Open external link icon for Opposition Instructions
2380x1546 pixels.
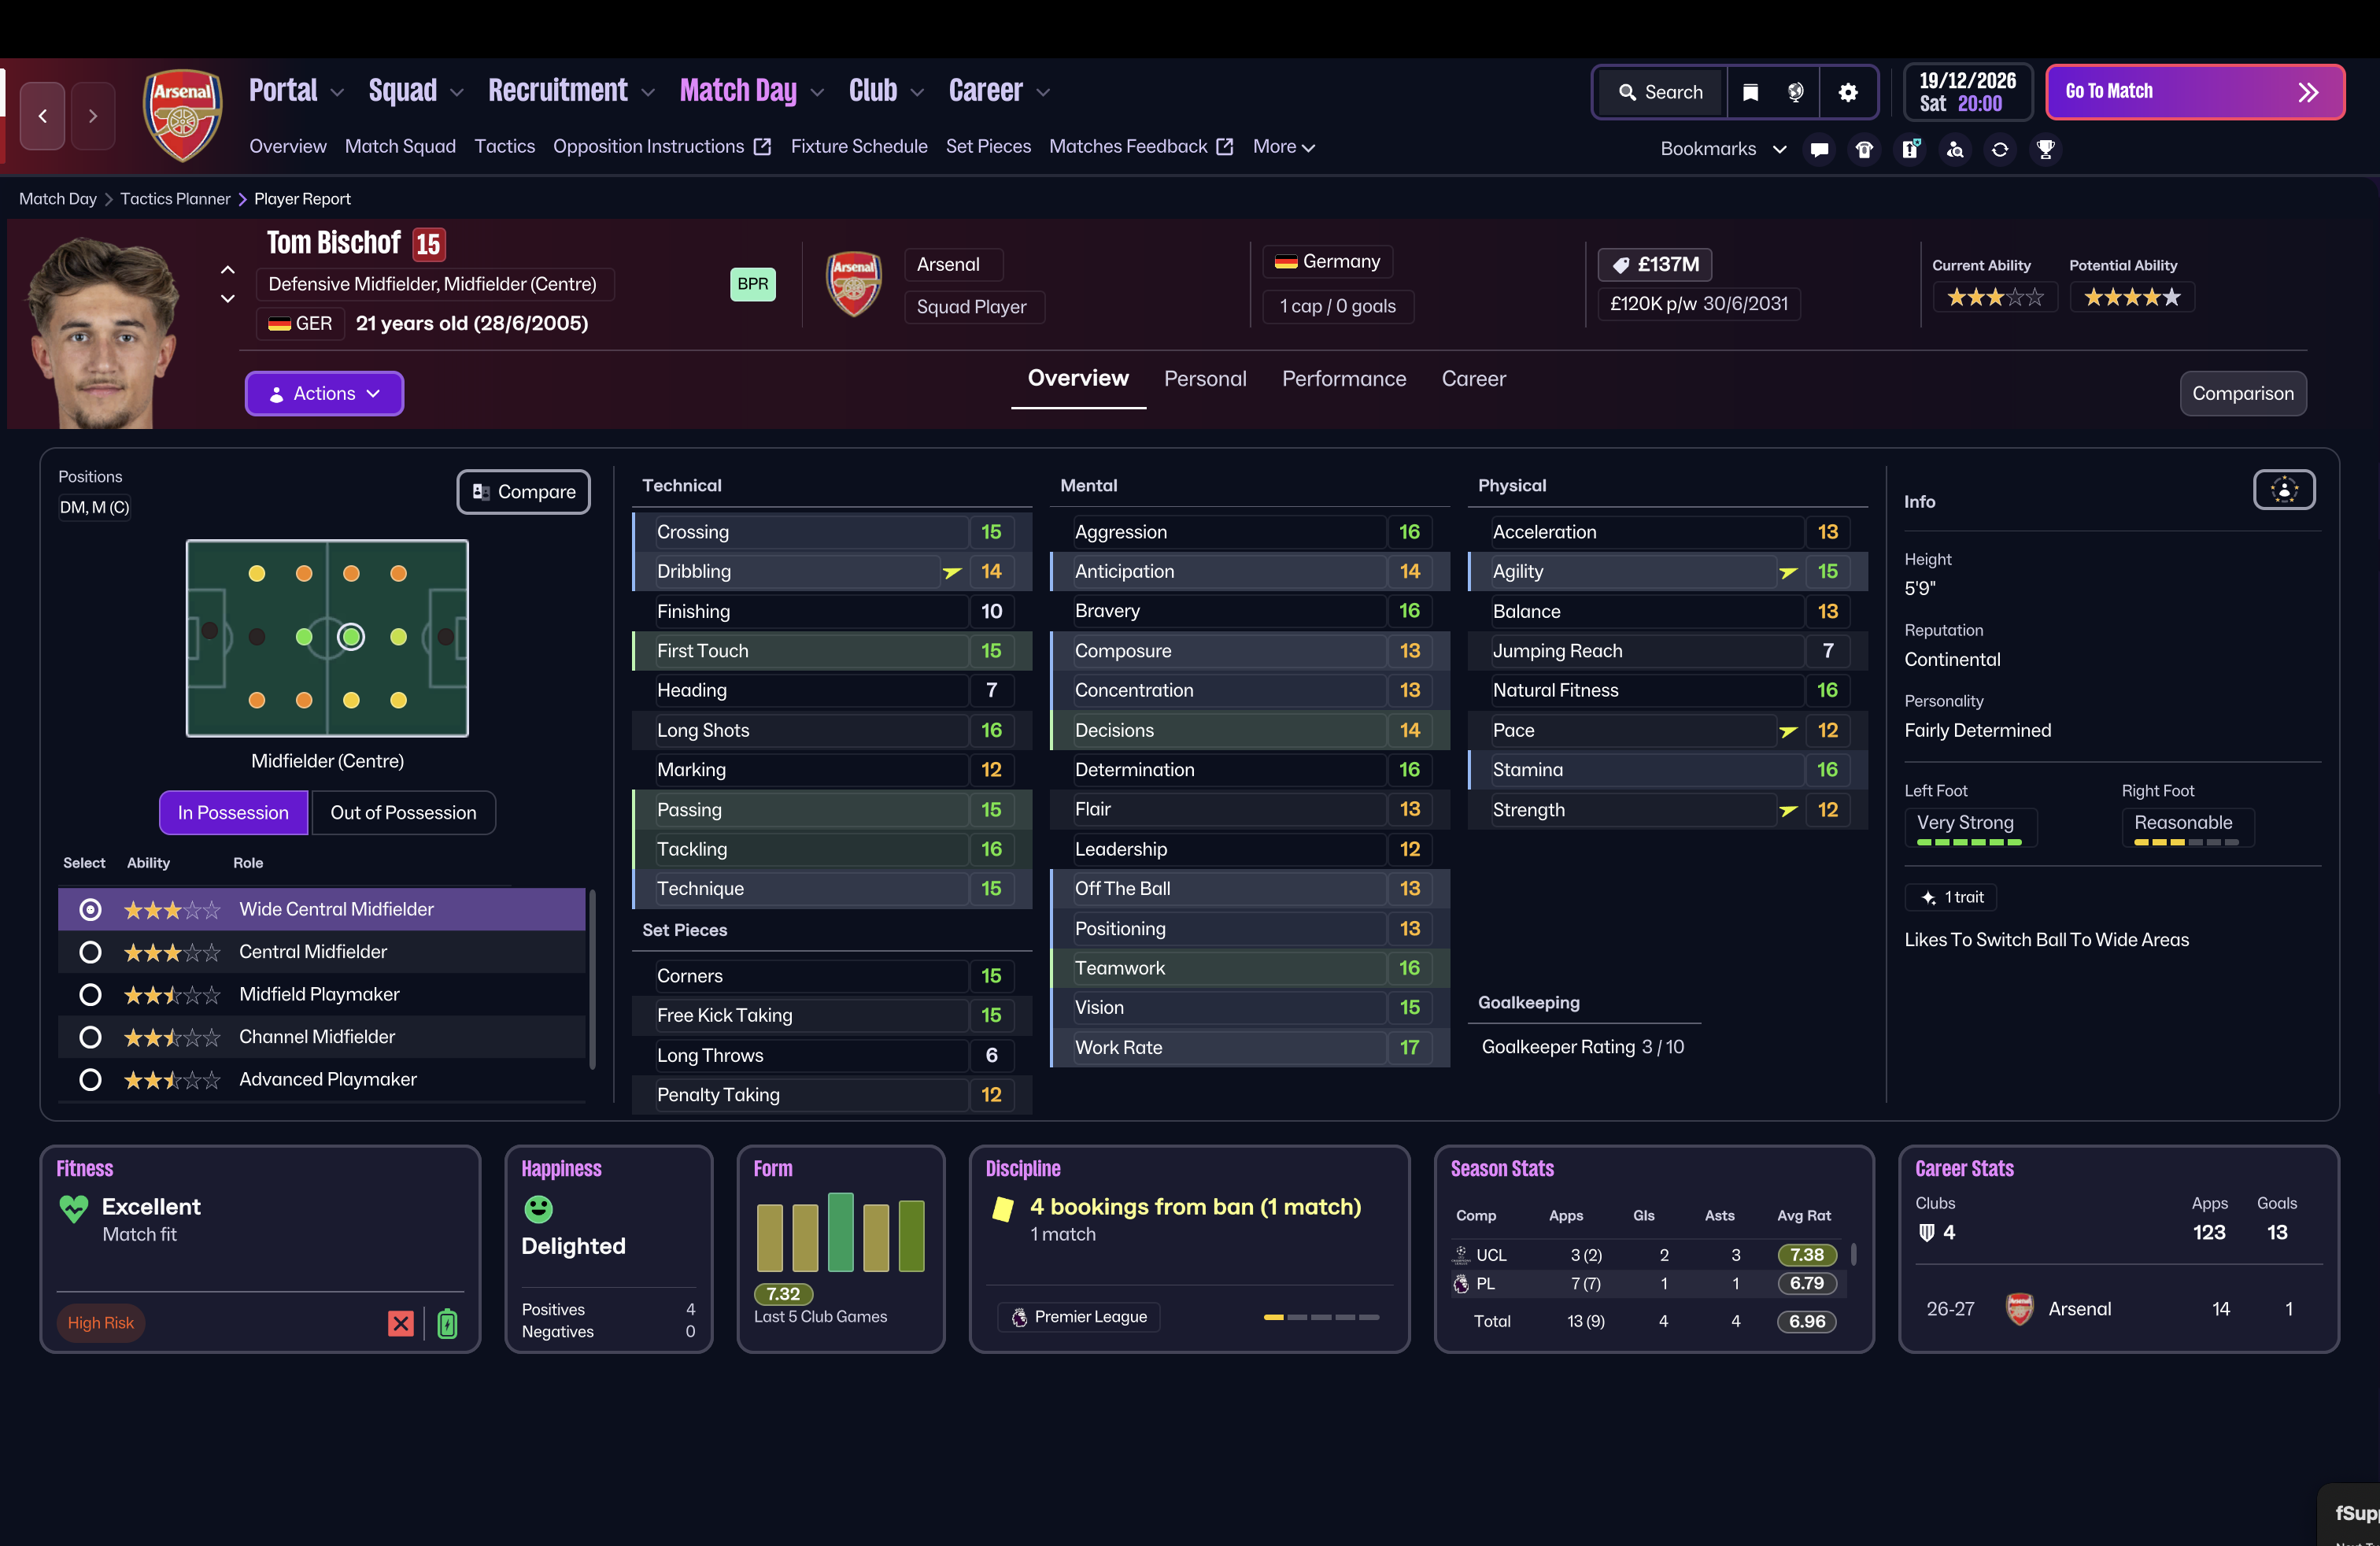(x=762, y=147)
